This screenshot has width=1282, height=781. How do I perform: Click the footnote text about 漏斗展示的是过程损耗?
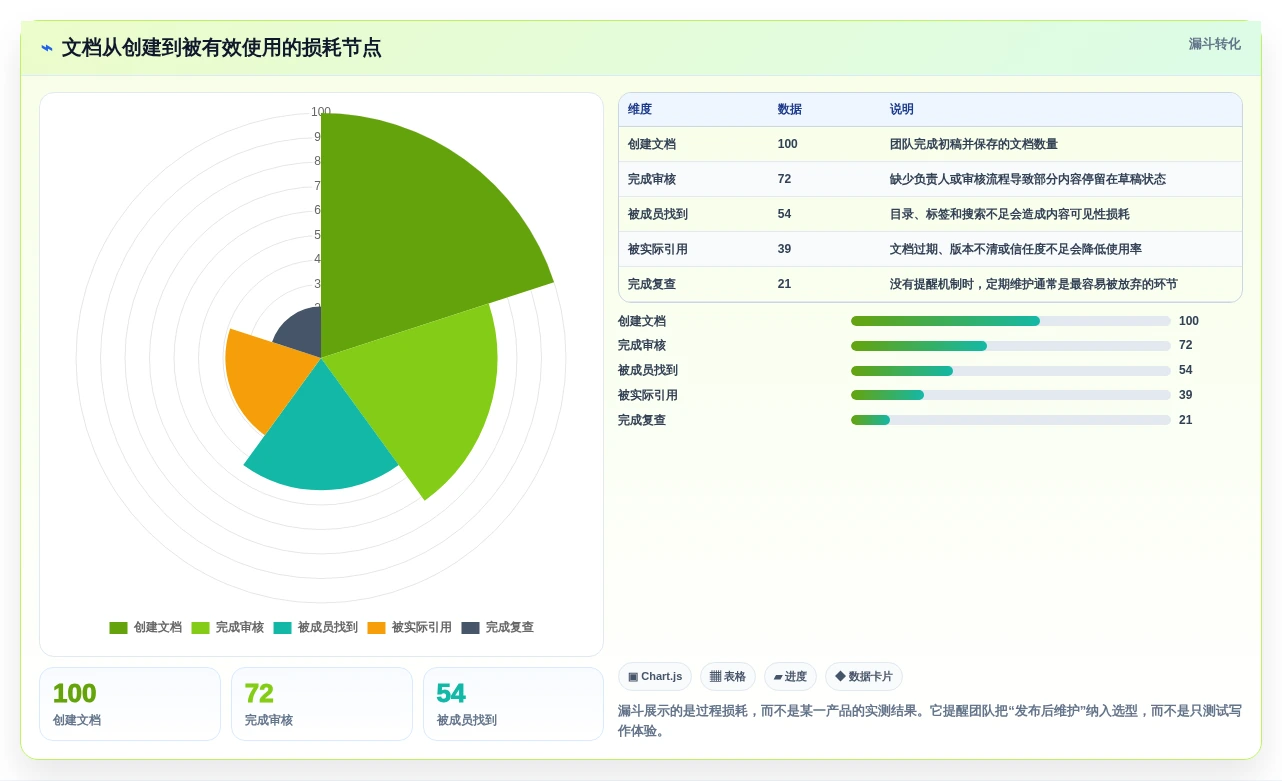(930, 721)
